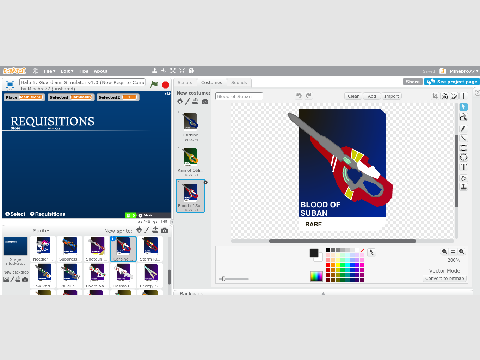Take new costume from camera

click(x=205, y=101)
